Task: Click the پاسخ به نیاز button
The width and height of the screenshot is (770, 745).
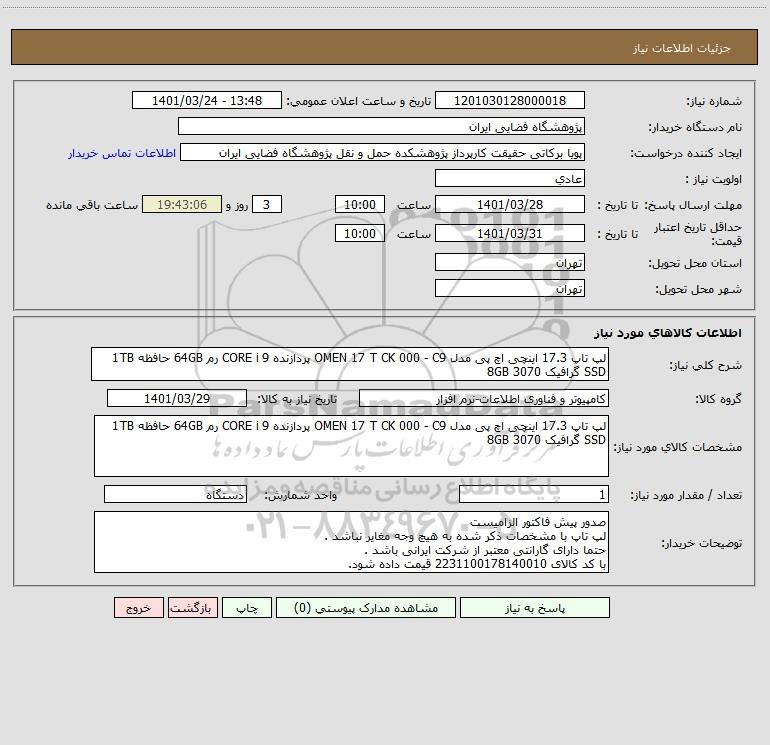Action: [534, 608]
